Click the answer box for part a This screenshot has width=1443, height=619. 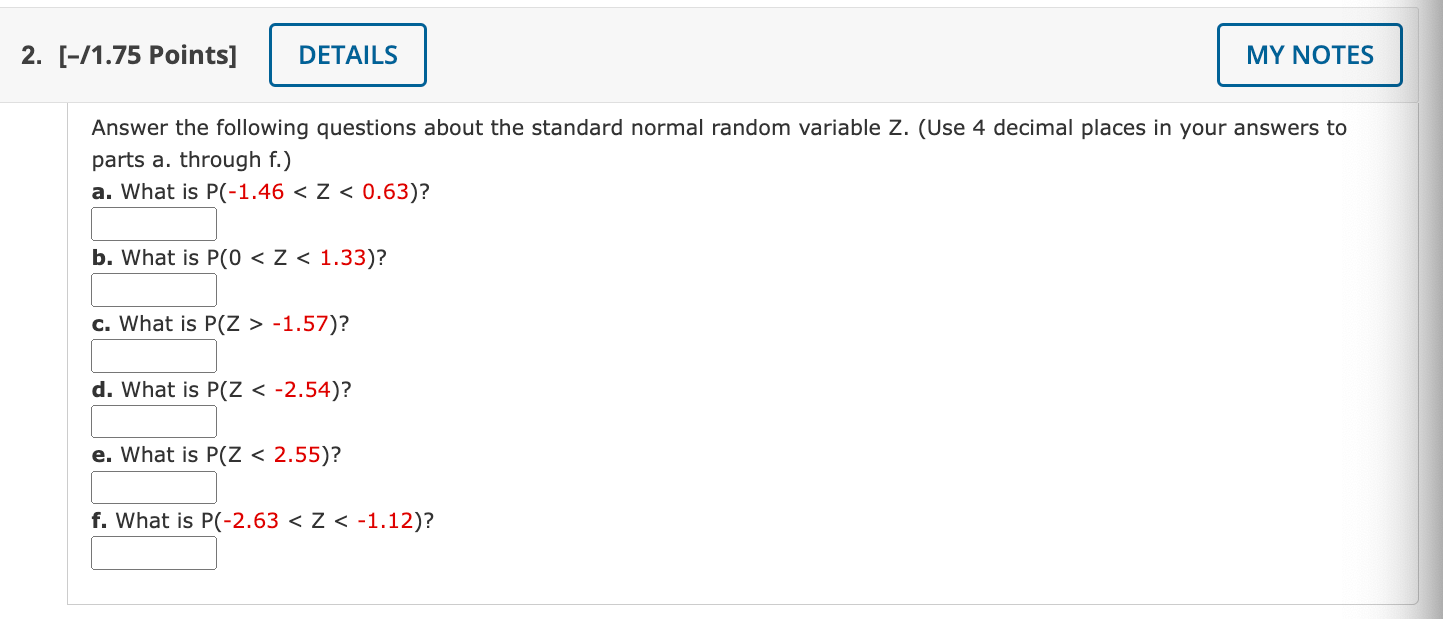tap(153, 223)
